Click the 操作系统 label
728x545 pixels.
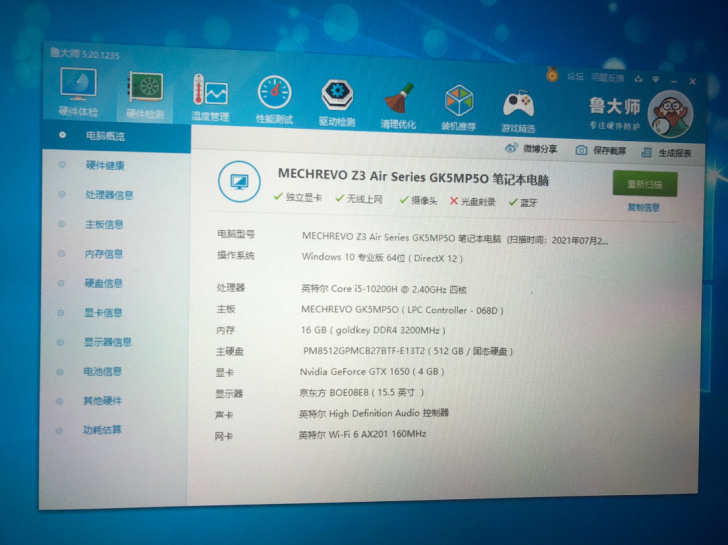235,255
